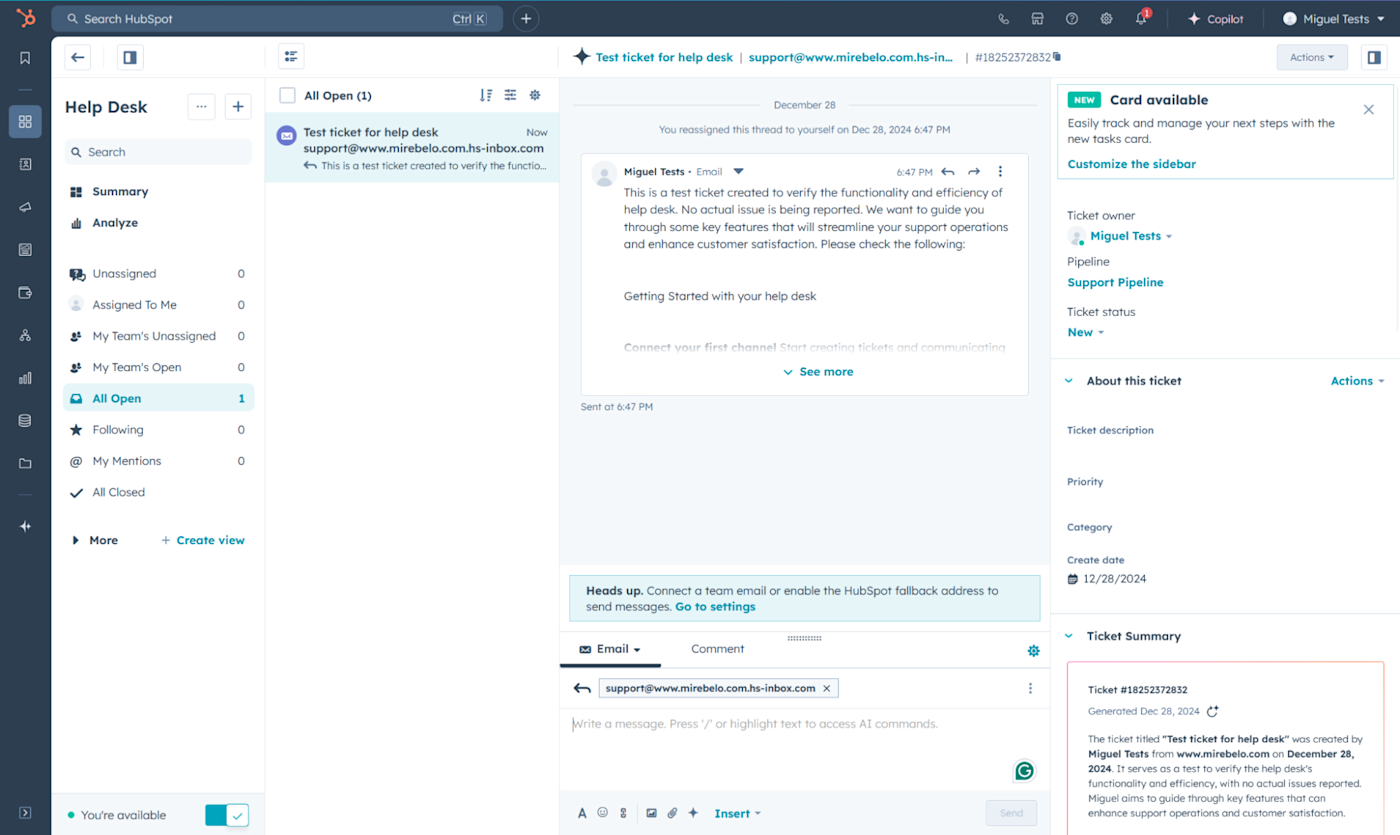Viewport: 1400px width, 835px height.
Task: Copy the ticket ID #18252372832
Action: coord(1057,57)
